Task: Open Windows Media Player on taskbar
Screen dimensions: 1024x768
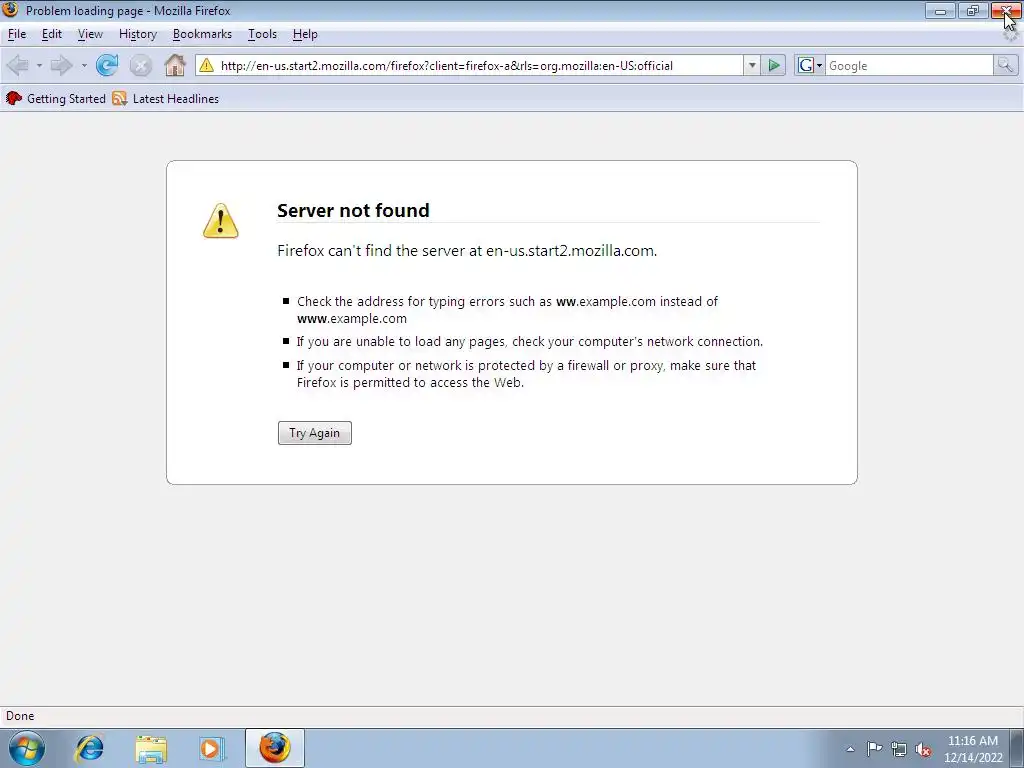Action: (212, 748)
